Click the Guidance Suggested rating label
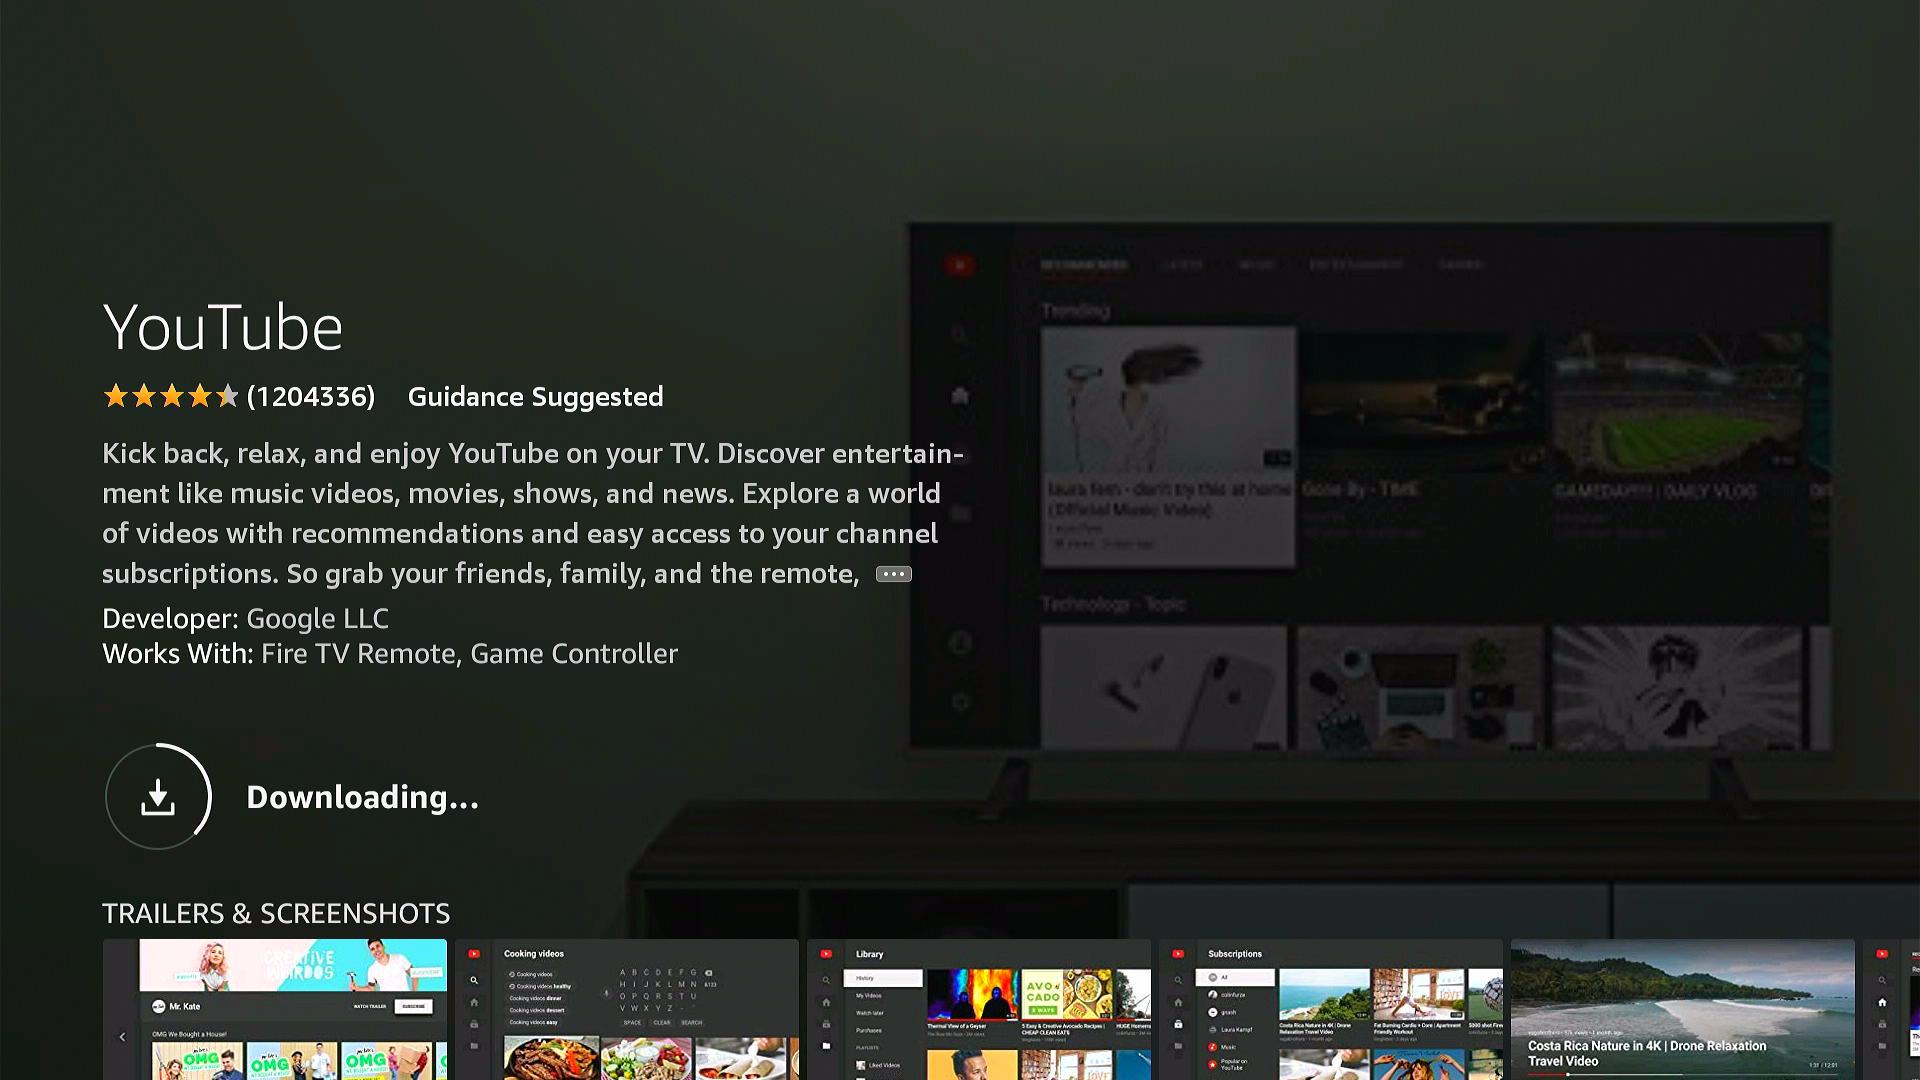The width and height of the screenshot is (1920, 1080). click(535, 397)
